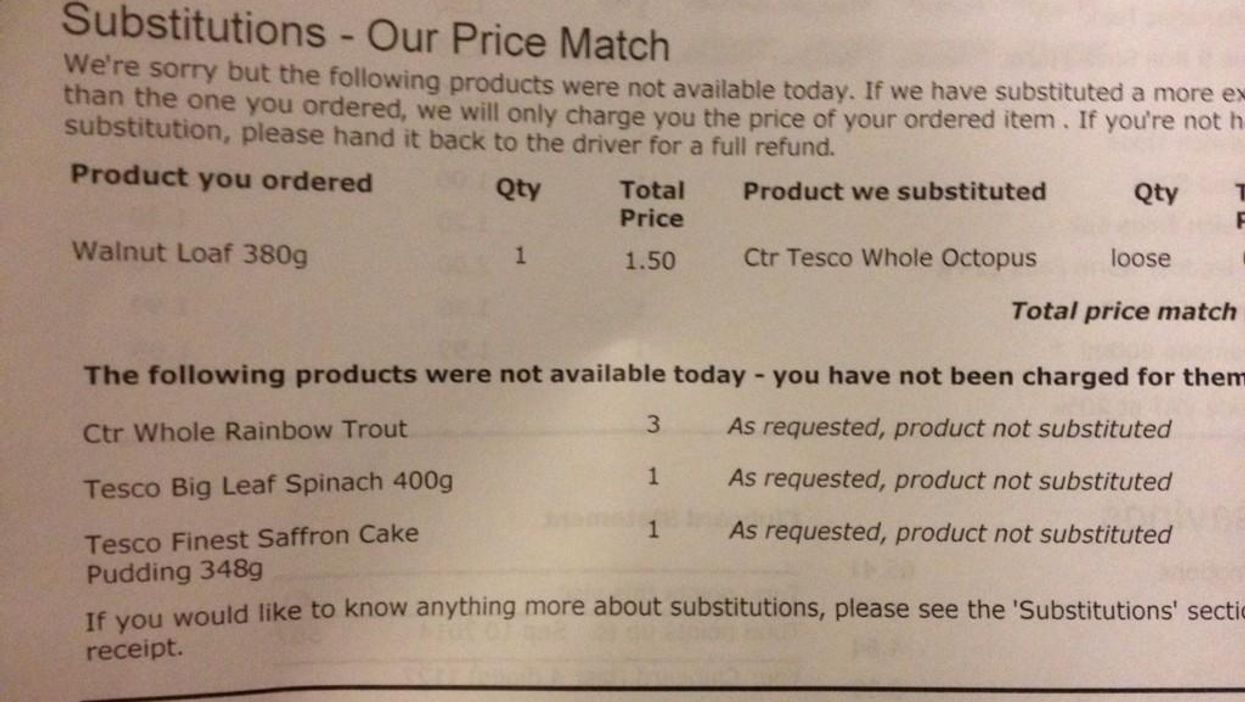This screenshot has width=1245, height=702.
Task: Click the quantity 3 for Rainbow Trout
Action: tap(652, 425)
